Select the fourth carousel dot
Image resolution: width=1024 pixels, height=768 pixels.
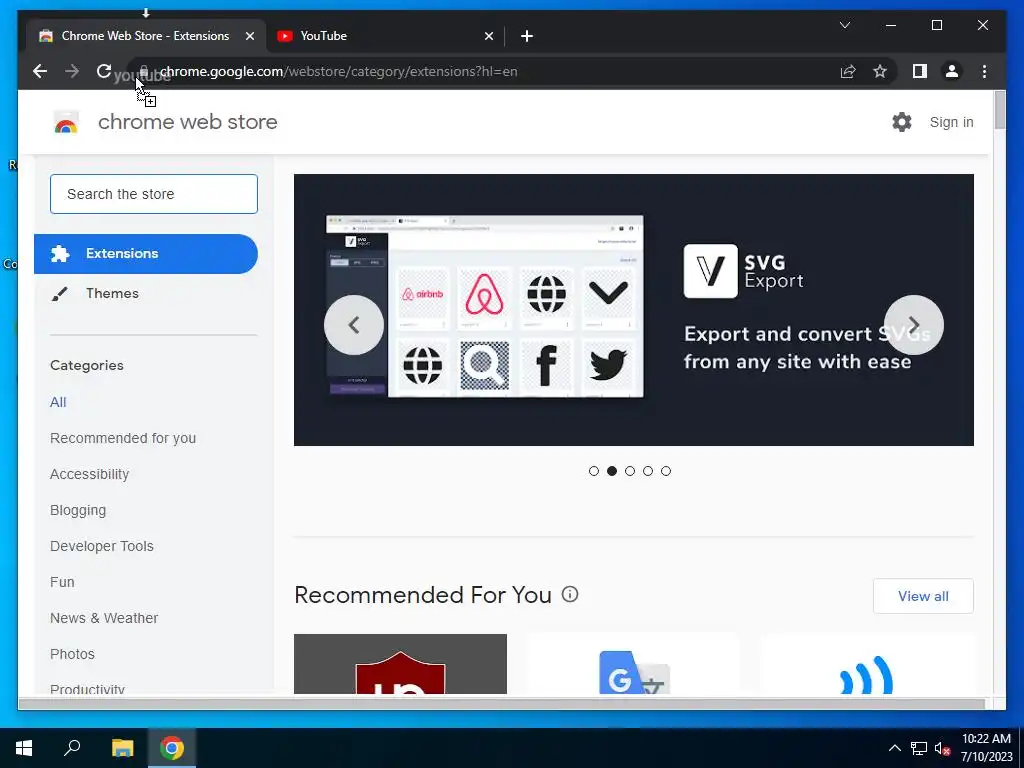tap(648, 471)
